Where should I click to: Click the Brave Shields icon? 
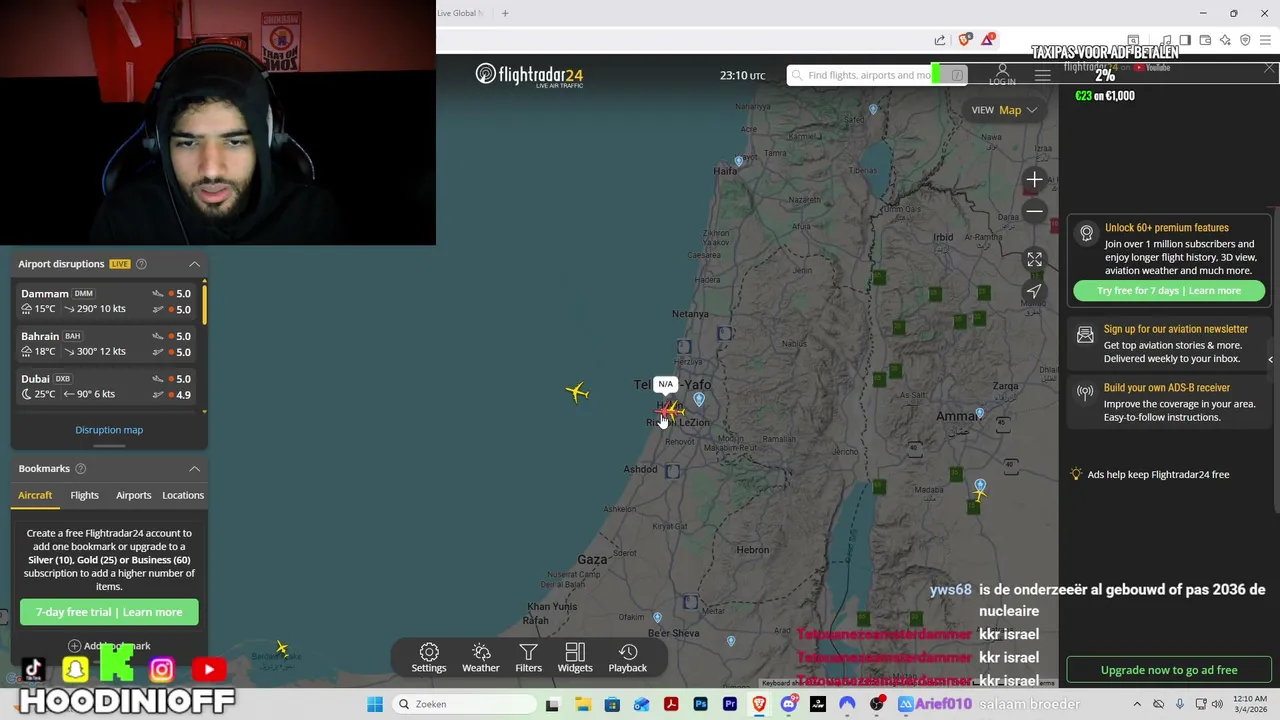pyautogui.click(x=965, y=40)
